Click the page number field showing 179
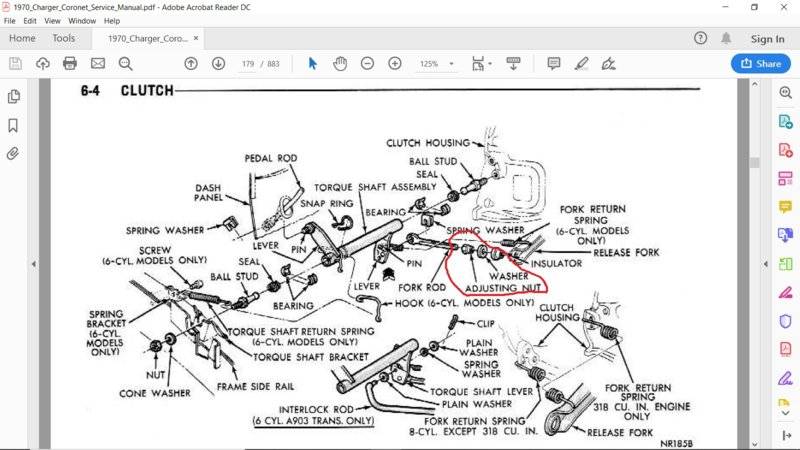Screen dimensions: 800x450 [249, 63]
